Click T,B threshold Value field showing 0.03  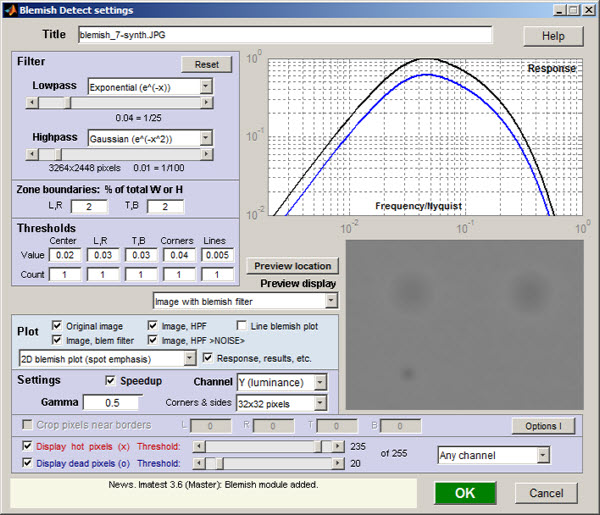coord(141,255)
